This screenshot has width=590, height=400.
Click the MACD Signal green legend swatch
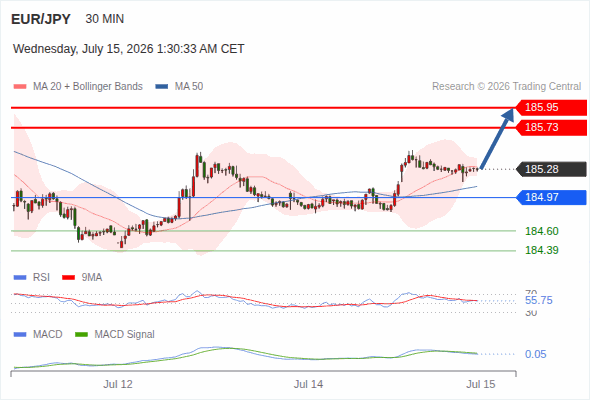tap(82, 335)
